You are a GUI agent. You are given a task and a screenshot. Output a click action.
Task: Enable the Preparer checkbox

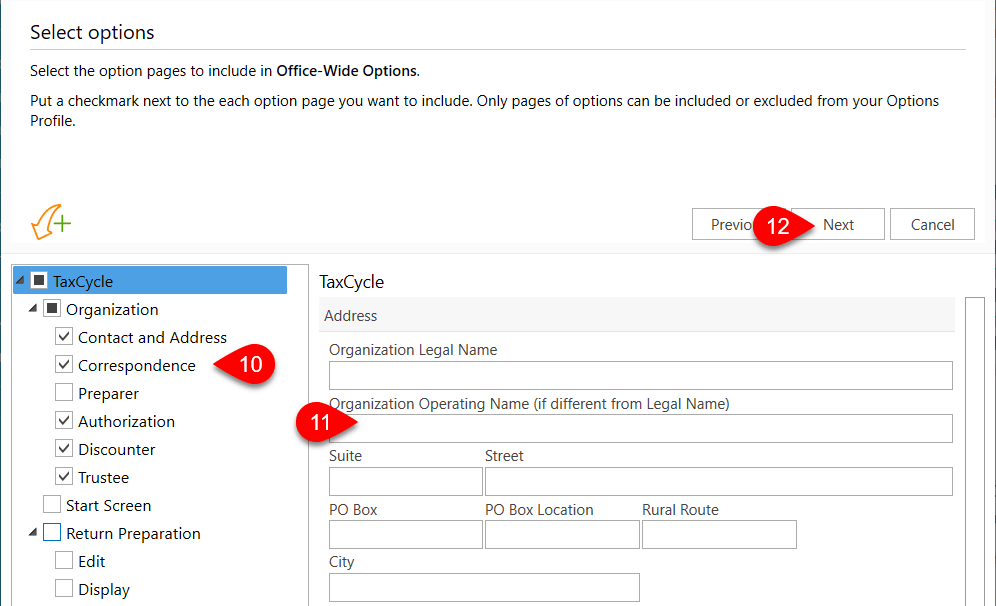coord(64,394)
